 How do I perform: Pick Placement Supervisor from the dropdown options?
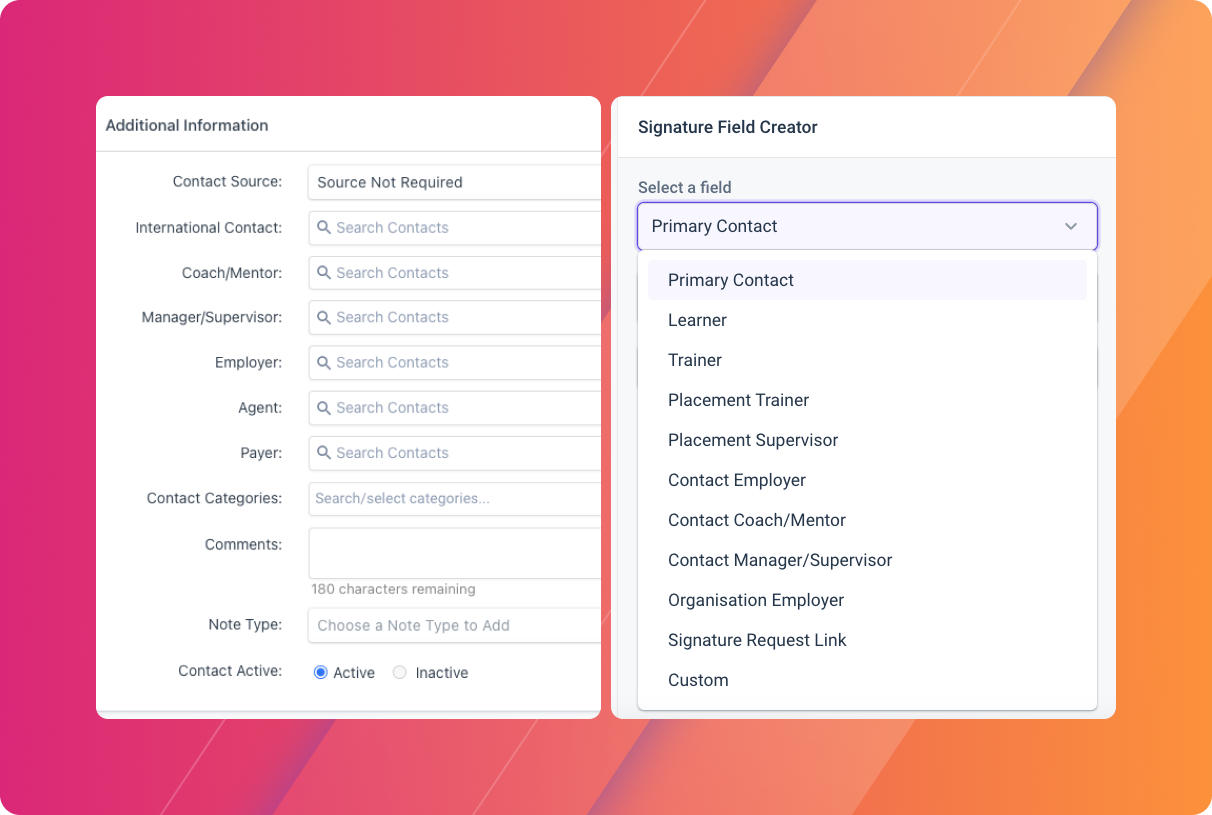[x=753, y=440]
